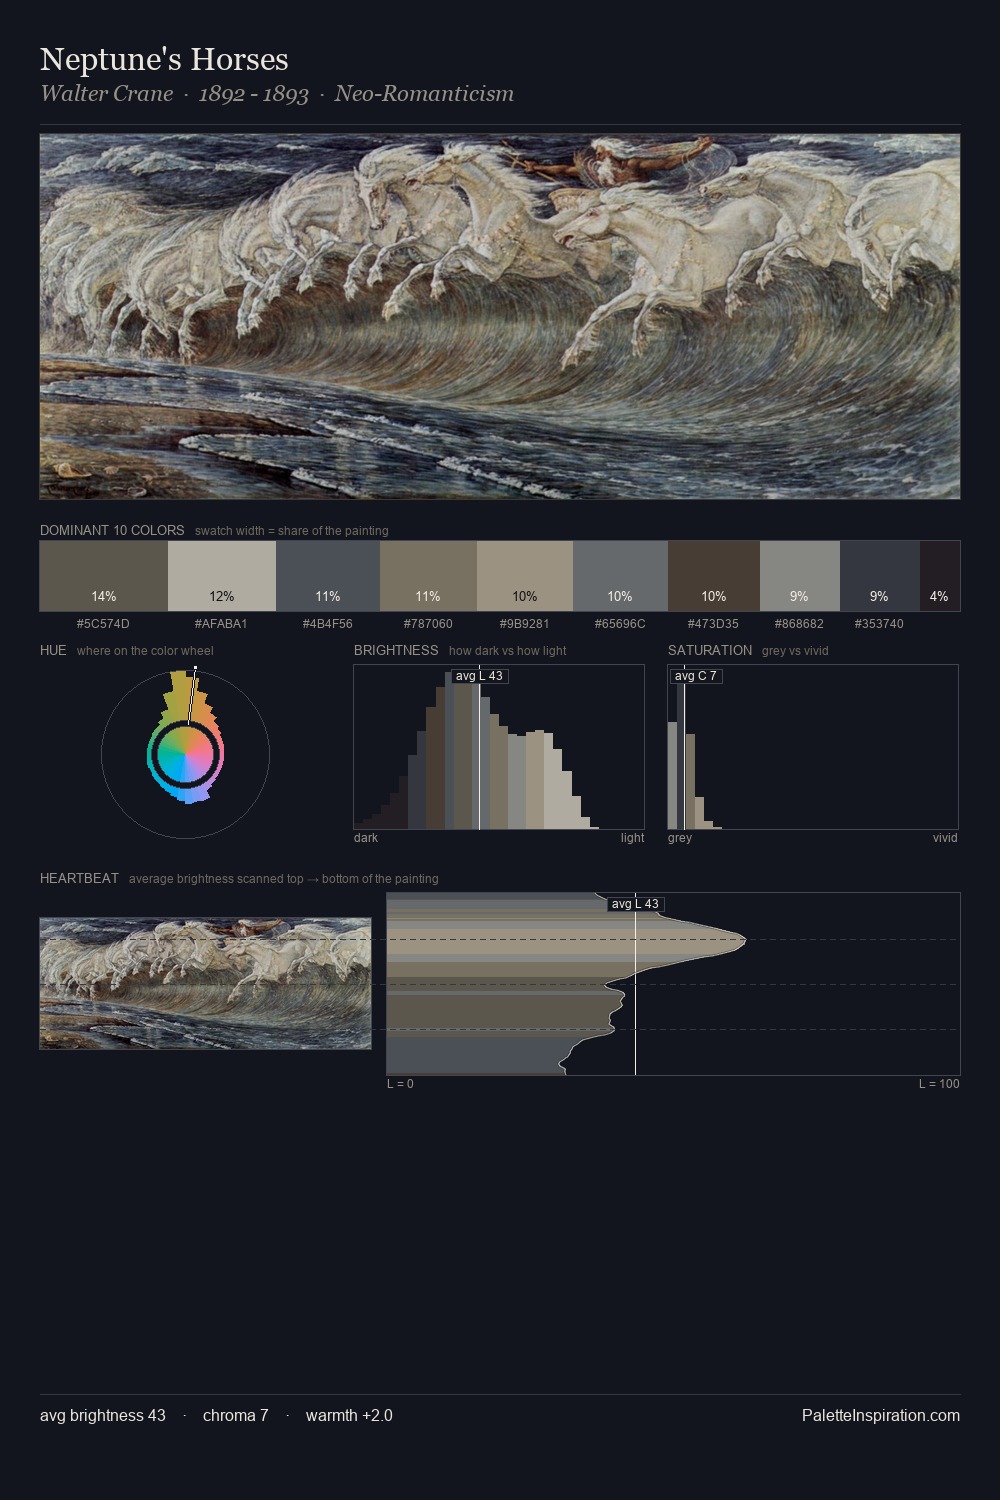Click the 'L = 100' heartbeat axis label
Image resolution: width=1000 pixels, height=1500 pixels.
[x=939, y=1084]
